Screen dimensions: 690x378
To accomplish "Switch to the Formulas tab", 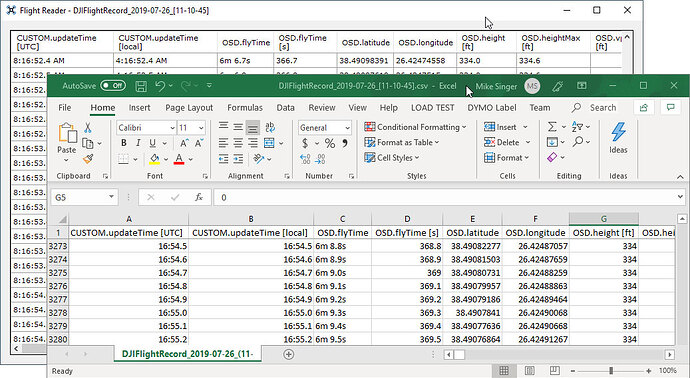I will (245, 107).
